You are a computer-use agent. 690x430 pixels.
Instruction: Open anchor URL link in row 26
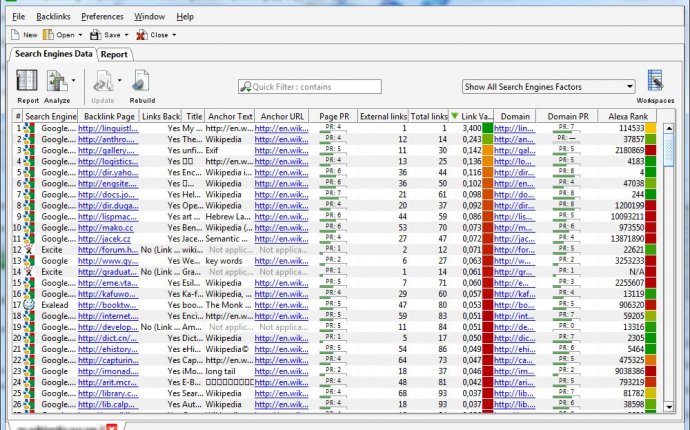pyautogui.click(x=281, y=404)
